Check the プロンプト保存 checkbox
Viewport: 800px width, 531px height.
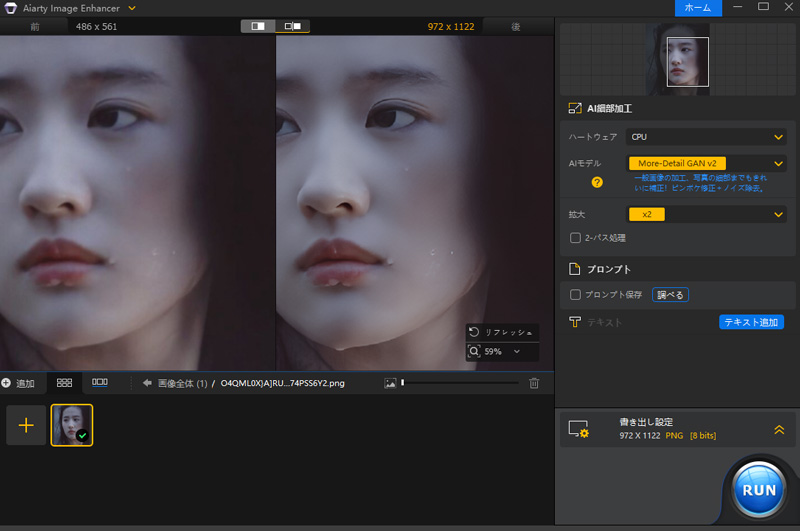(x=575, y=295)
